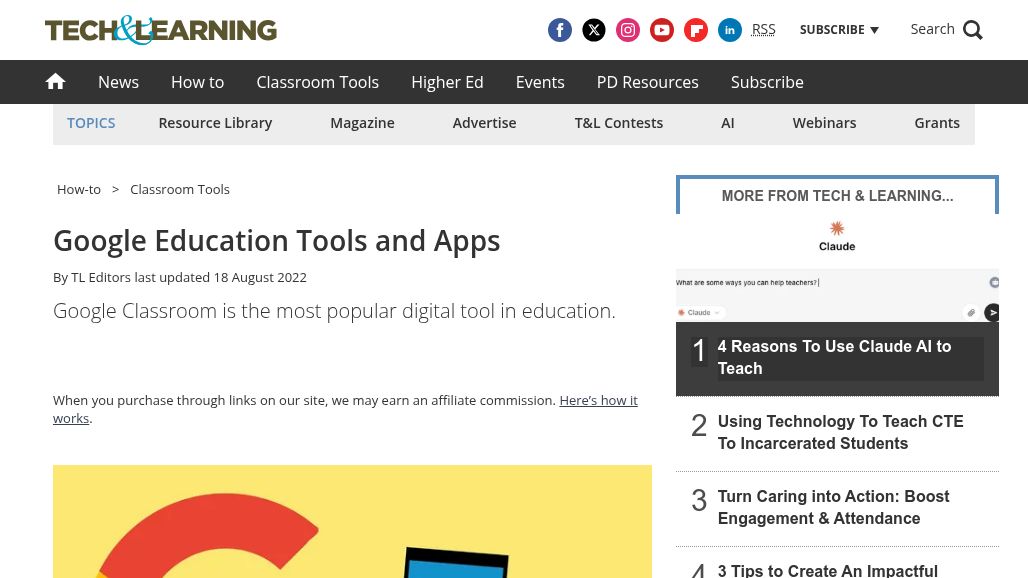Select Subscribe in the main navigation bar
Viewport: 1028px width, 578px height.
point(767,82)
